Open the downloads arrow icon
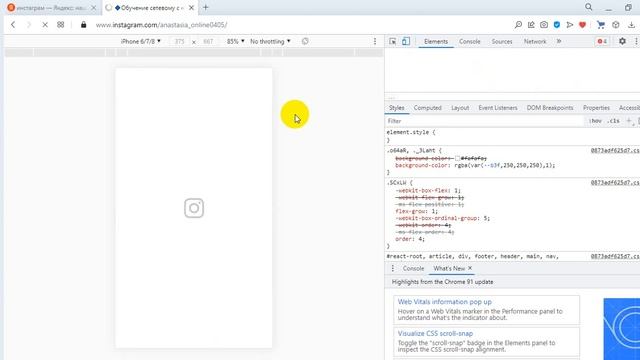Viewport: 640px width, 360px height. [x=631, y=25]
